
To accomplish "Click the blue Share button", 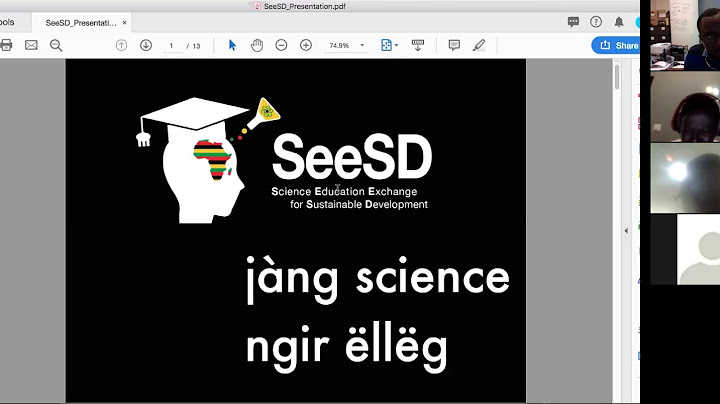I will coord(615,45).
